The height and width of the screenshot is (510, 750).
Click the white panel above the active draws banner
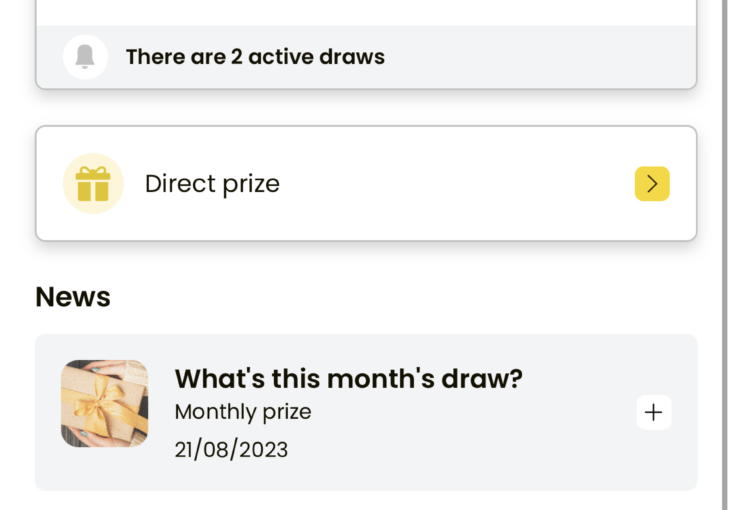pyautogui.click(x=366, y=12)
